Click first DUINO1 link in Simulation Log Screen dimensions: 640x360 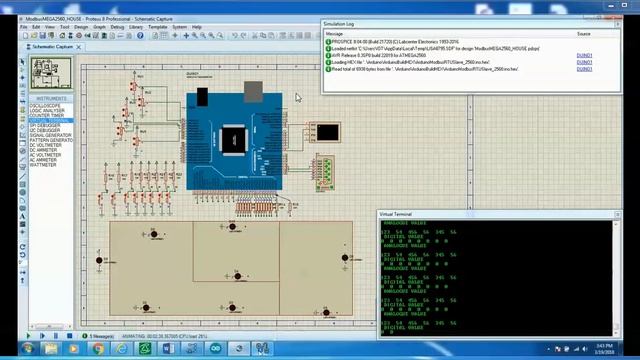tap(584, 56)
